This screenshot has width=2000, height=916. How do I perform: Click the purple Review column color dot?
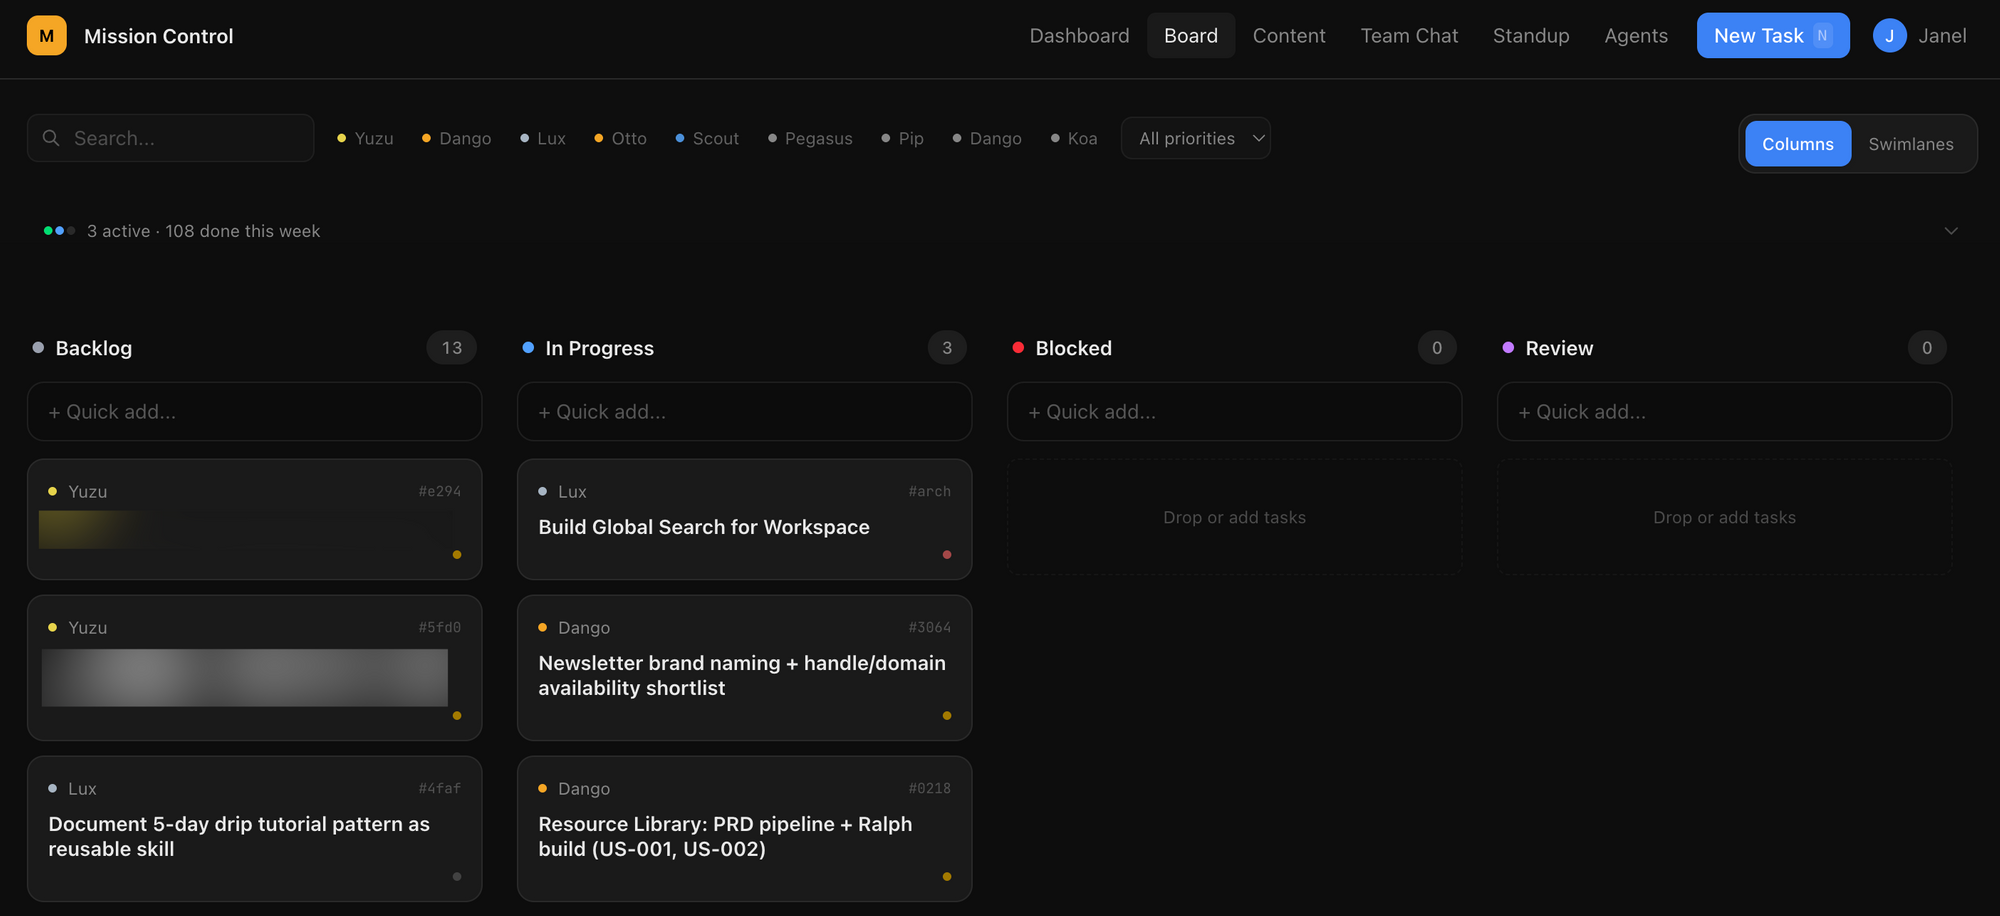pos(1508,348)
